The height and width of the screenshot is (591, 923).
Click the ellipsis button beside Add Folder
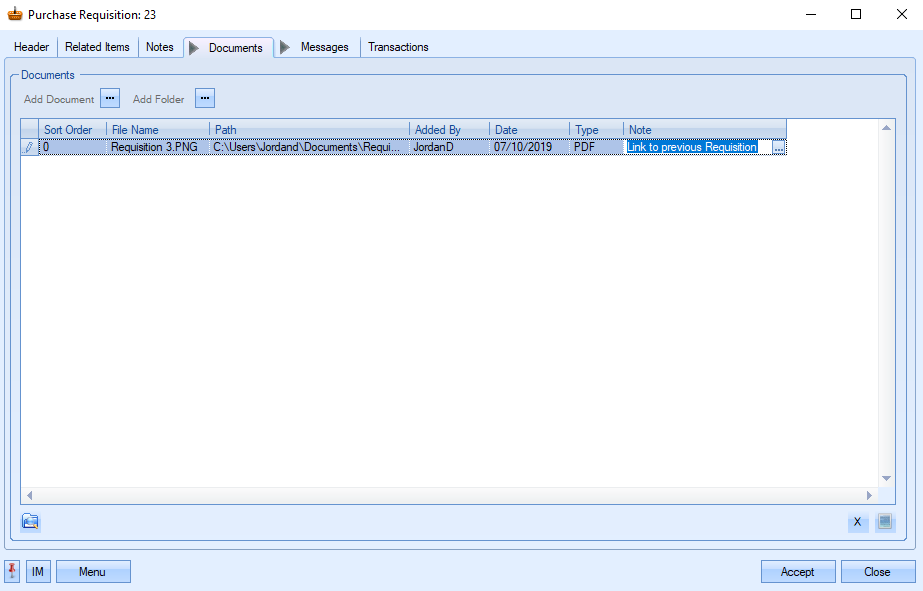(204, 98)
